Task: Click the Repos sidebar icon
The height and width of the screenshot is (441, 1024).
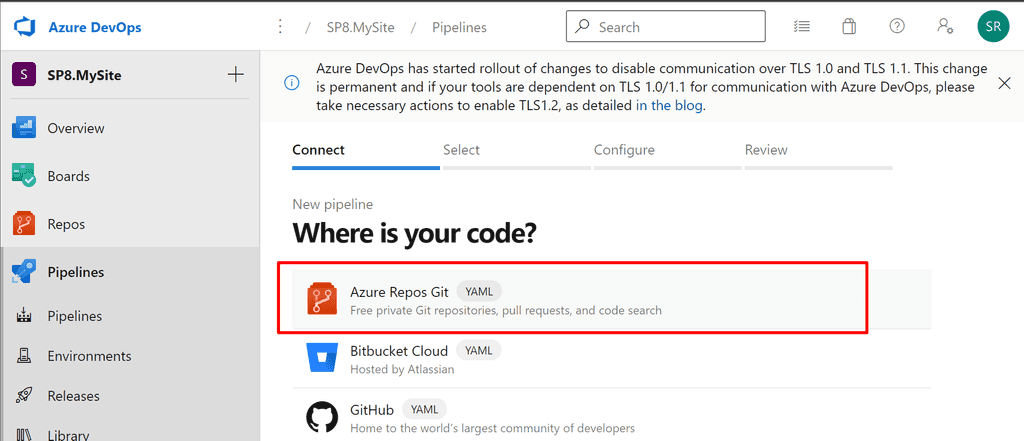Action: click(24, 224)
